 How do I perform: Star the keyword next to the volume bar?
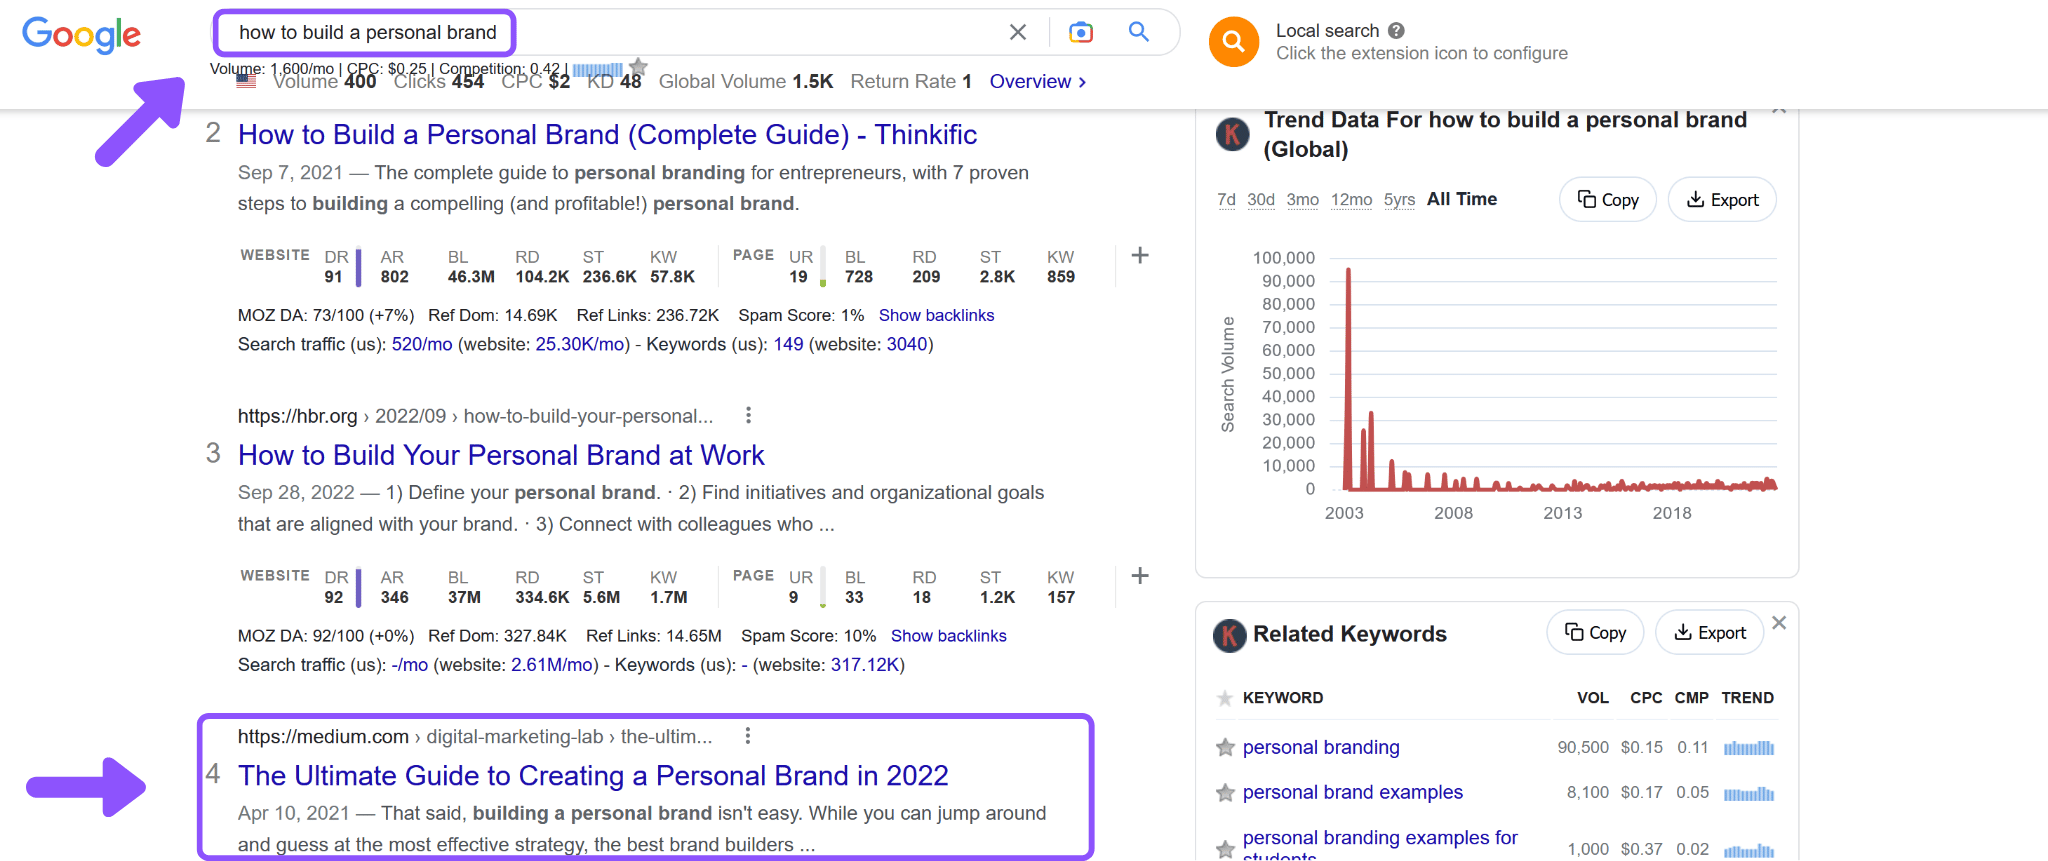(638, 67)
